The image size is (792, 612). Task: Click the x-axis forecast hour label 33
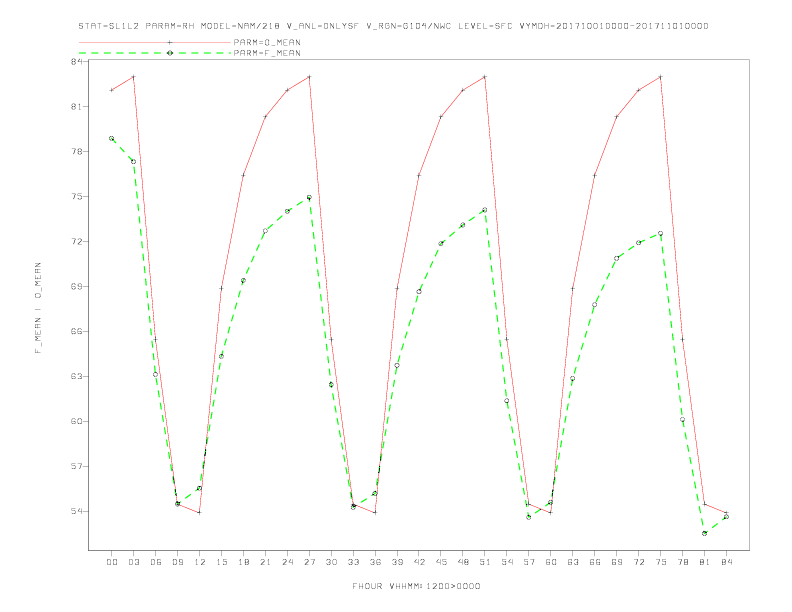click(x=353, y=562)
